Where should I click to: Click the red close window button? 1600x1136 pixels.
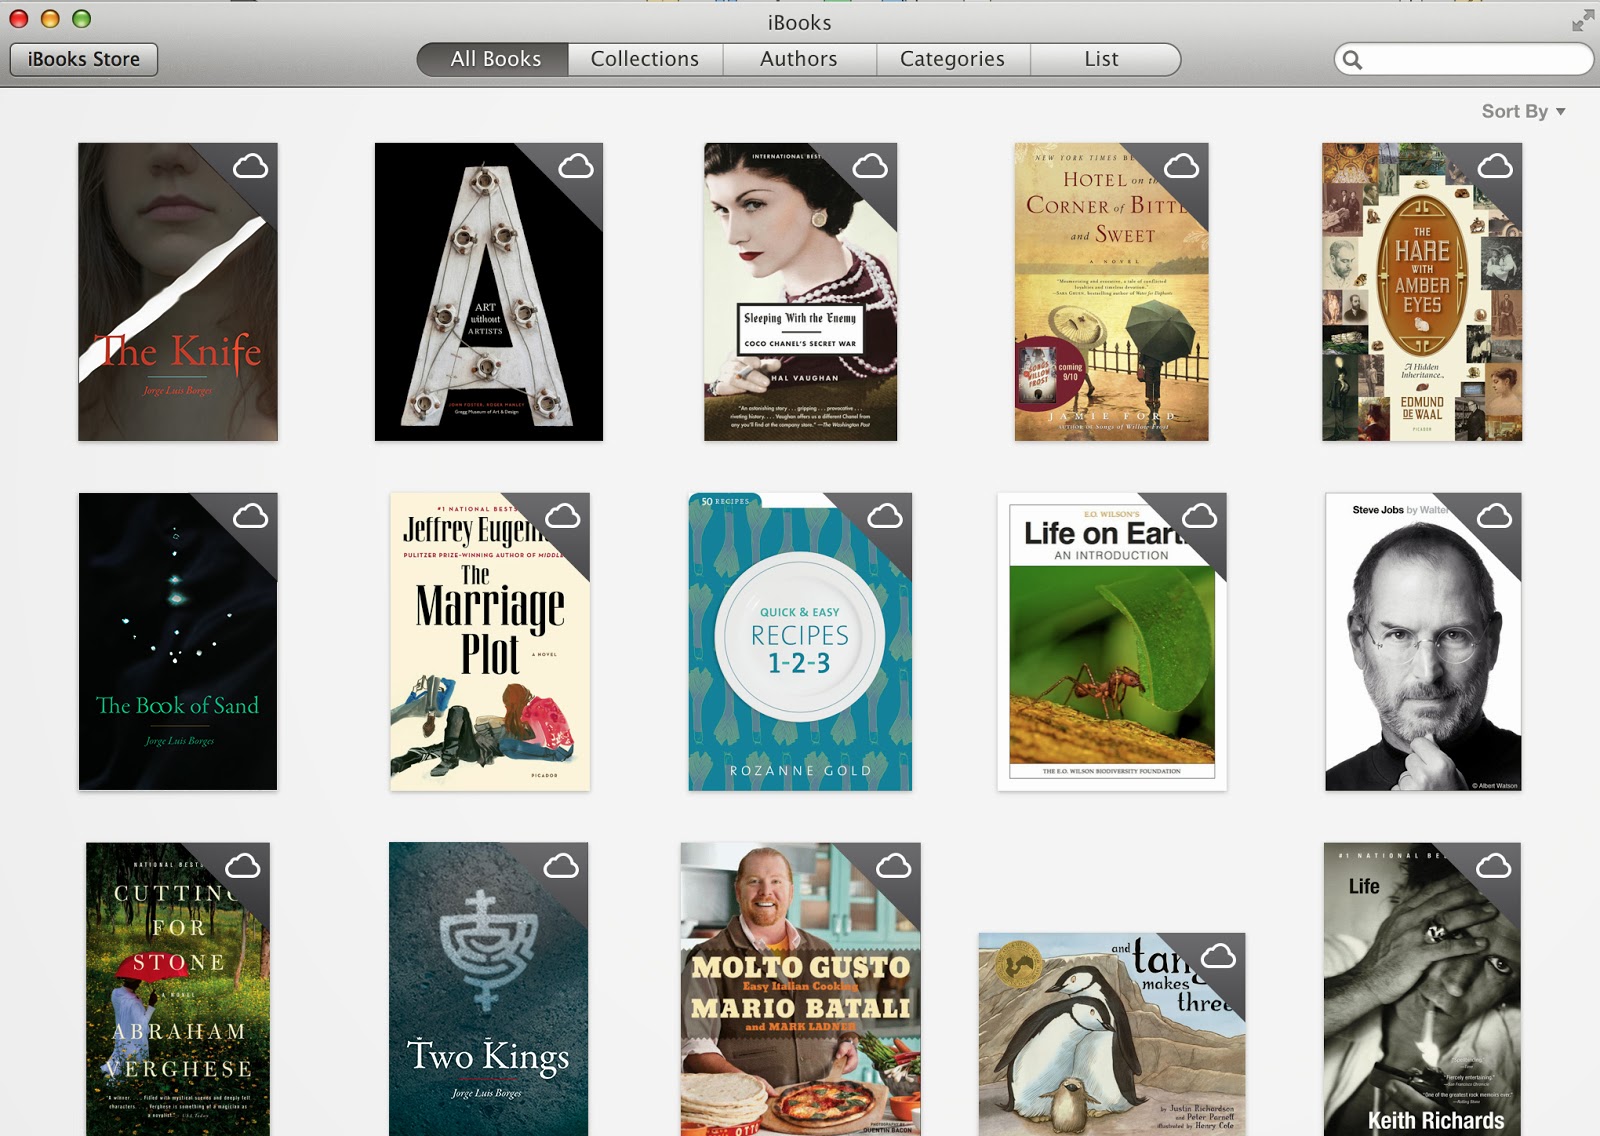pos(19,19)
